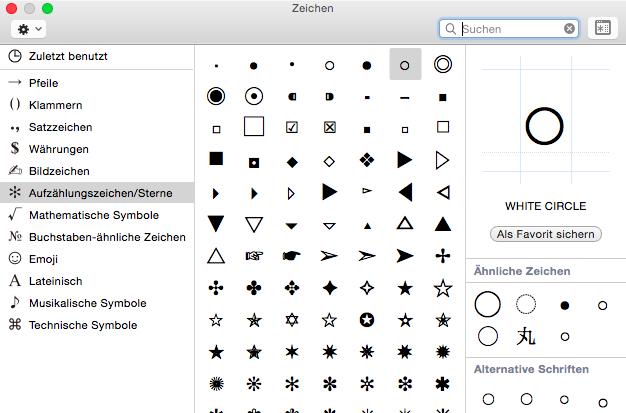Select the large black left-pointing triangle

coord(405,193)
